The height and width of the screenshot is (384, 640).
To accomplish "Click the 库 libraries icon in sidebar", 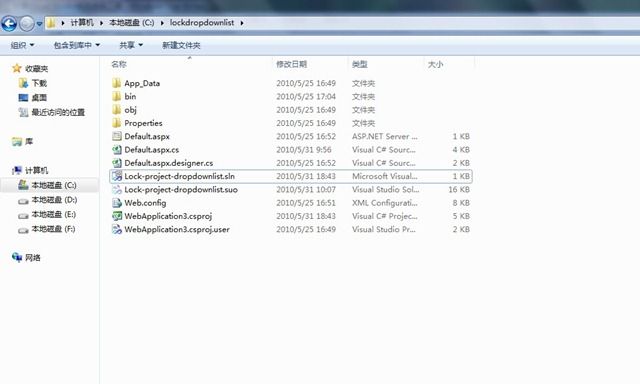I will click(x=17, y=142).
